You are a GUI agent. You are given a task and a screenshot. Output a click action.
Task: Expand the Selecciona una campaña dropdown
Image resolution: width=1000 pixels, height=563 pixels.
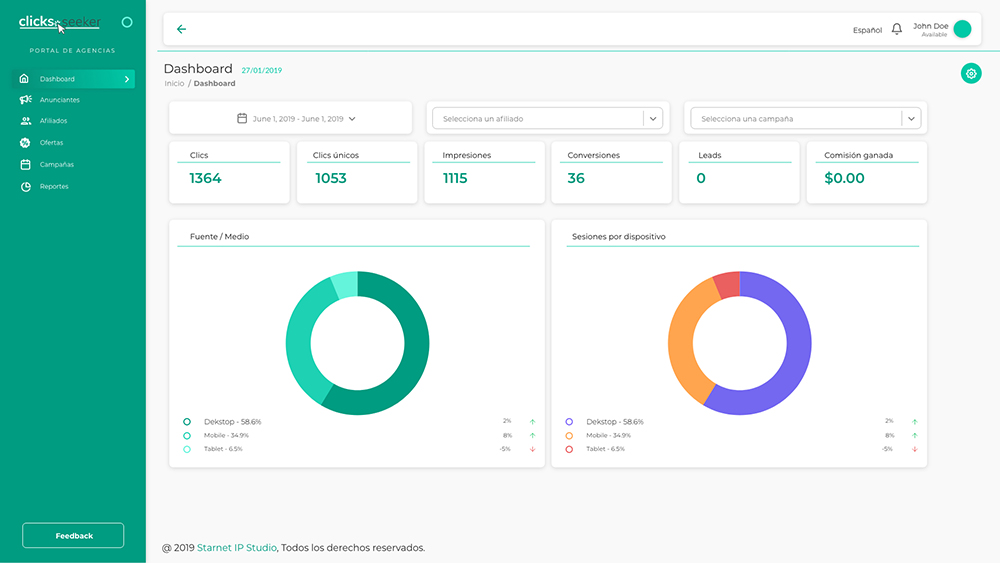click(910, 119)
